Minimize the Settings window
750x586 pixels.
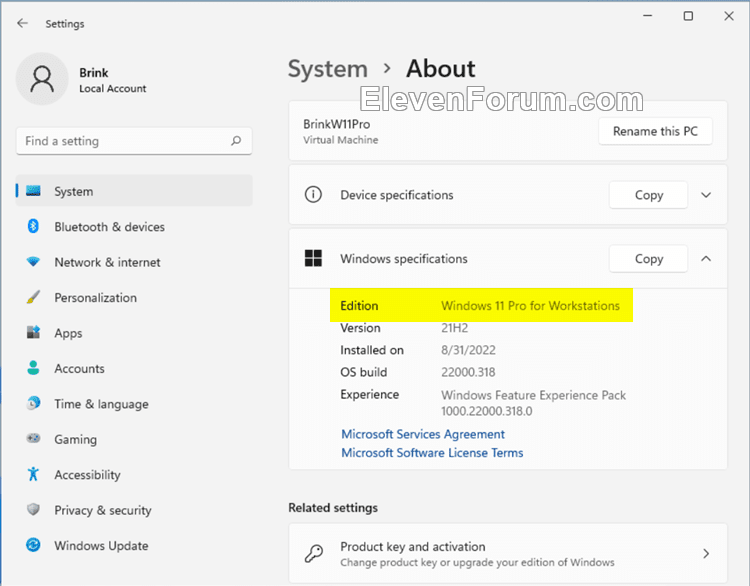click(648, 16)
